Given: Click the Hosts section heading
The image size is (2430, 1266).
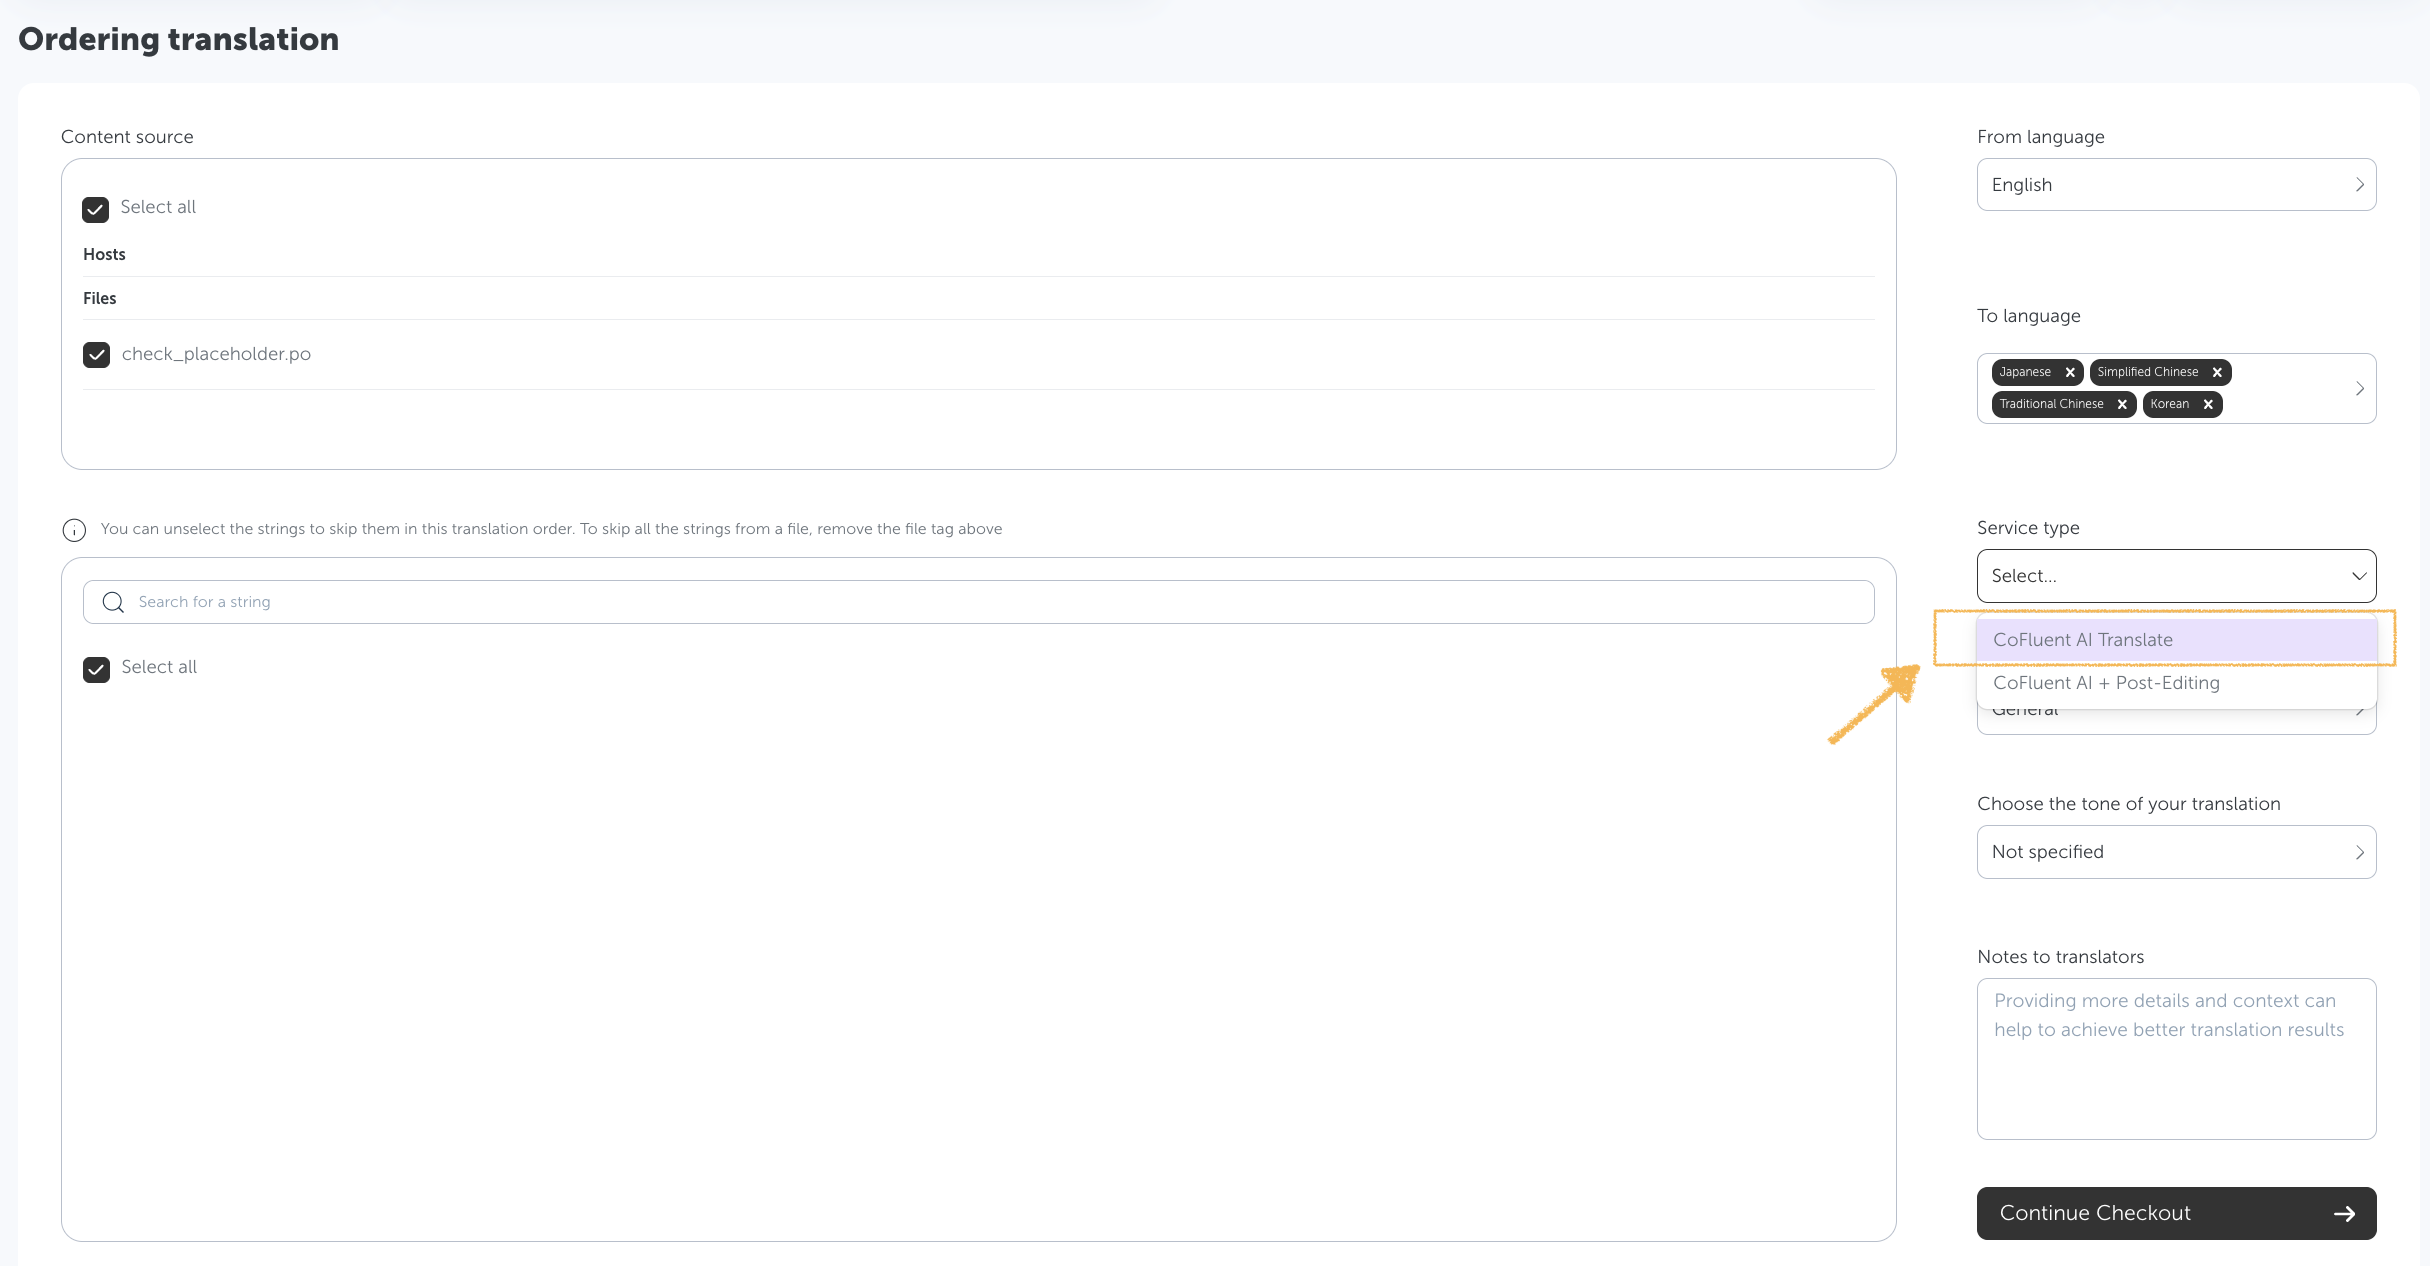Looking at the screenshot, I should [104, 254].
